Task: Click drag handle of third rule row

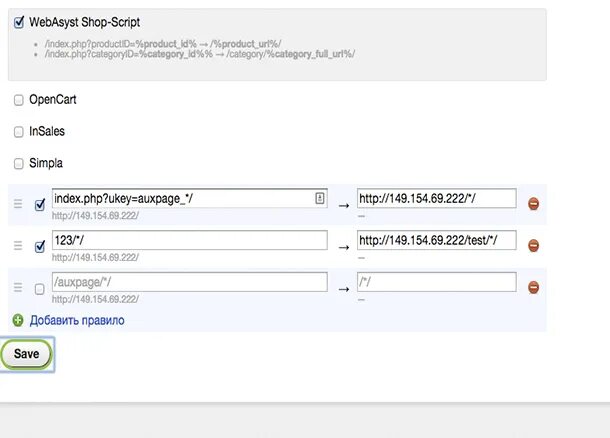Action: (x=17, y=288)
